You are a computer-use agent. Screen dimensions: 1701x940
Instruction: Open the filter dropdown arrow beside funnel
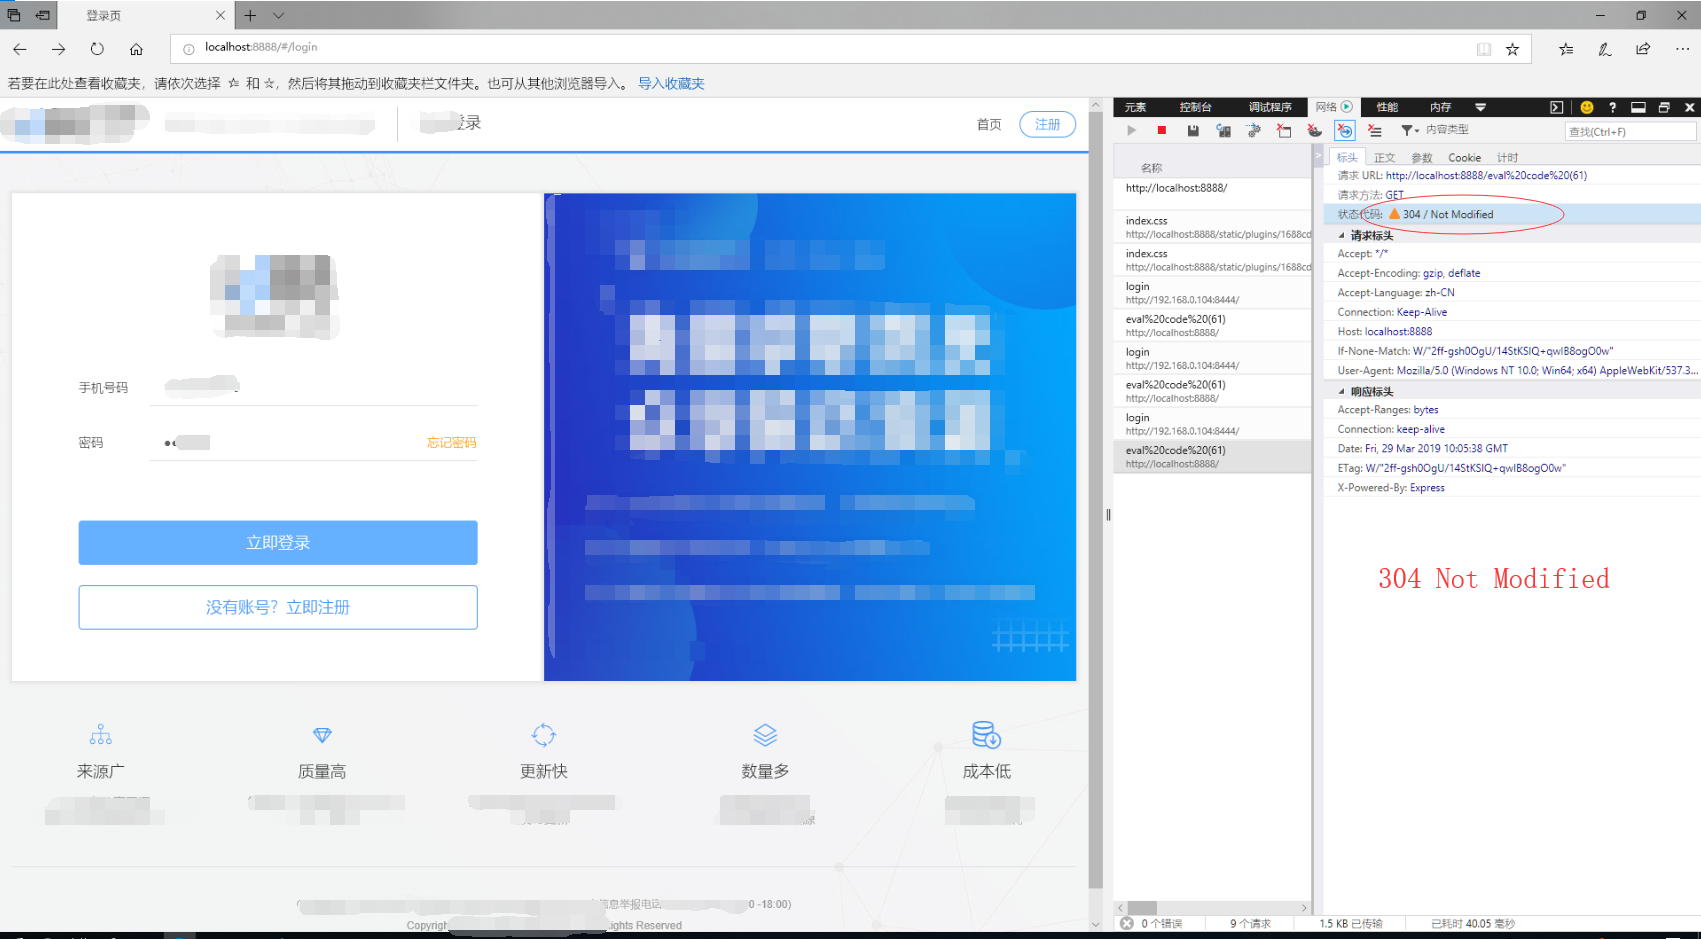[x=1418, y=130]
